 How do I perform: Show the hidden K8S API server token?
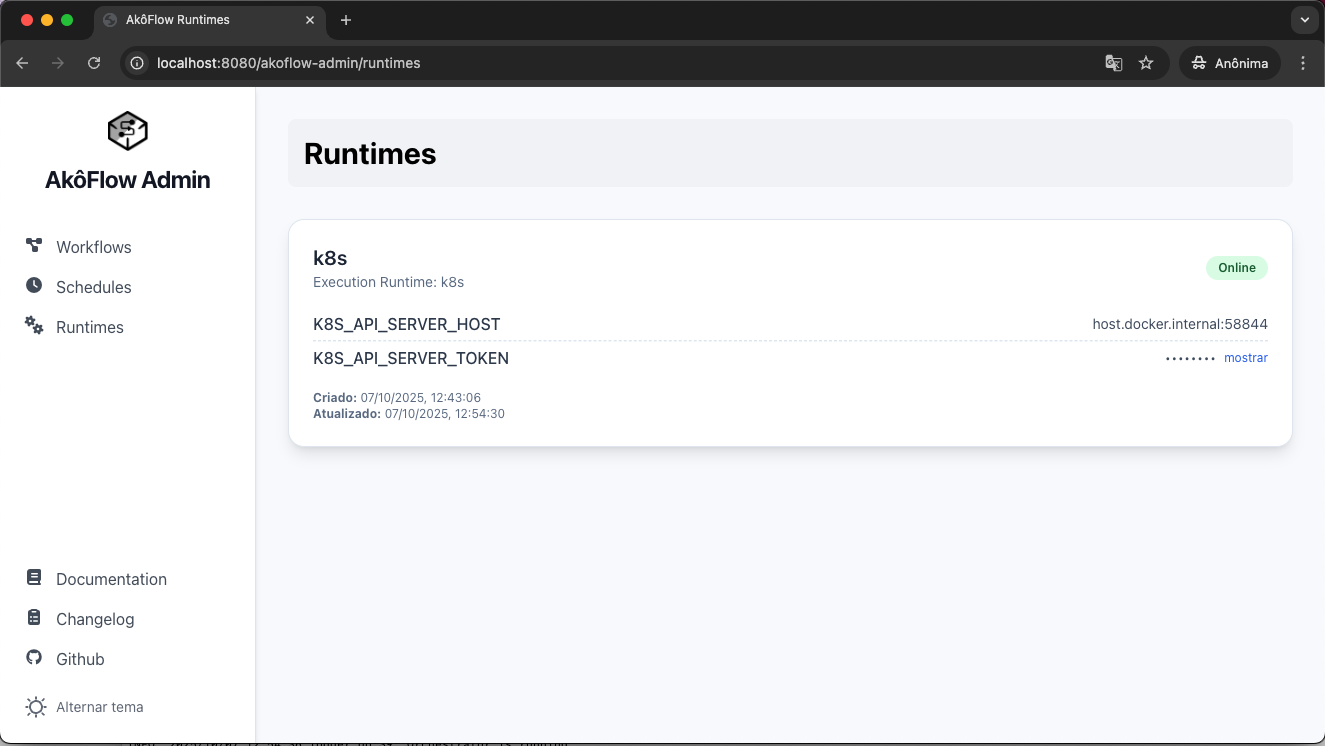click(x=1245, y=358)
